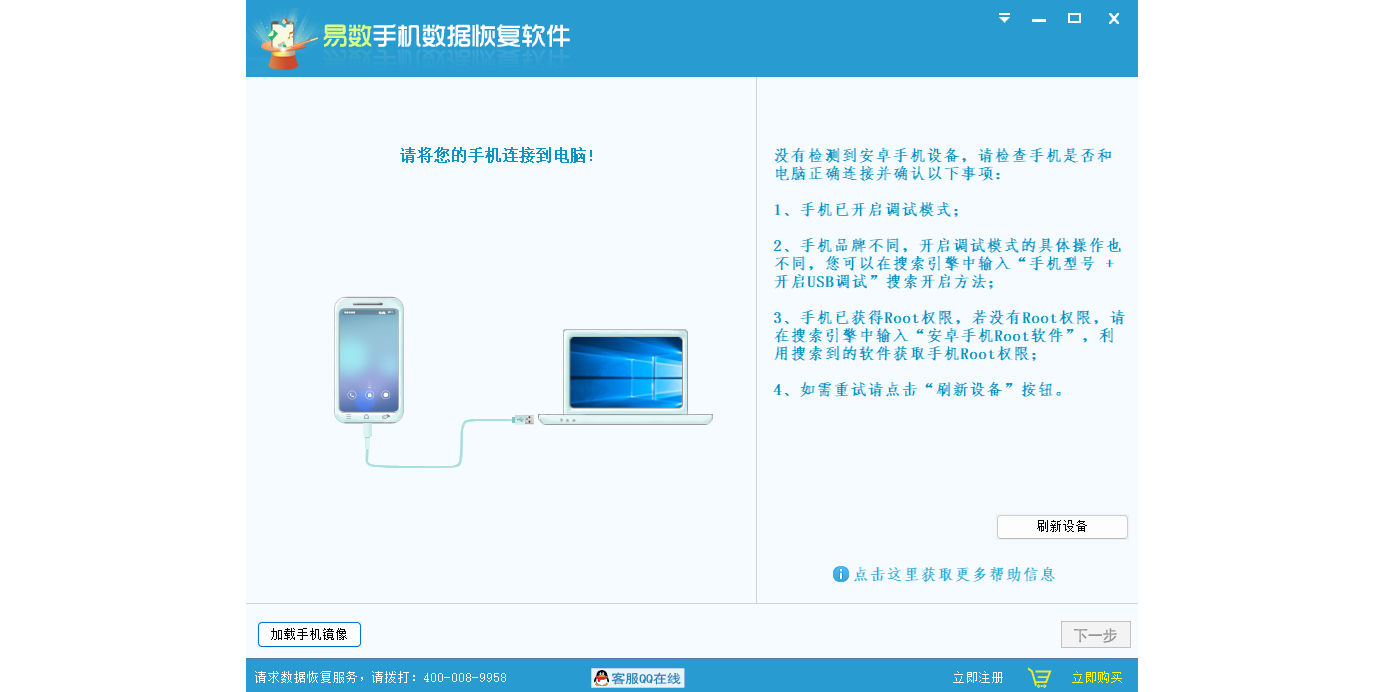Viewport: 1384px width, 692px height.
Task: Click the 请将您的手机连接到电脑 heading
Action: 497,156
